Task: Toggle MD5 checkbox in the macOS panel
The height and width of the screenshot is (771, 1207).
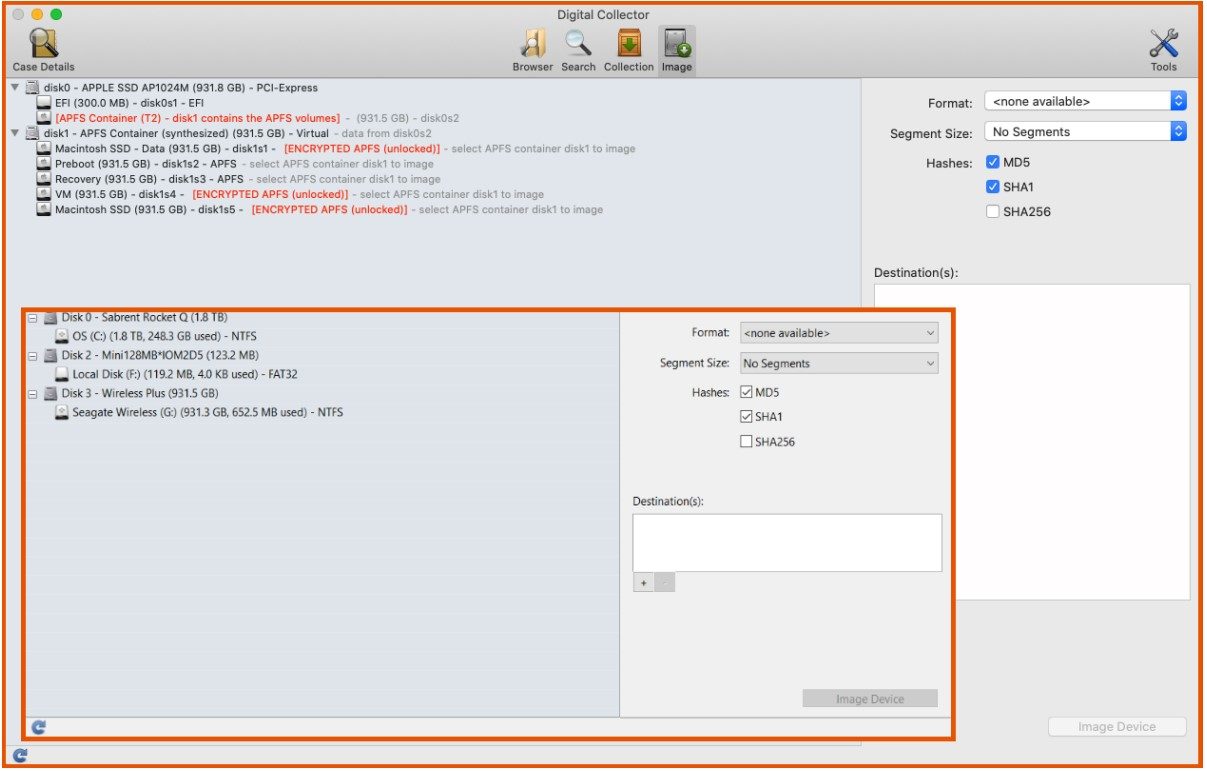Action: [x=993, y=162]
